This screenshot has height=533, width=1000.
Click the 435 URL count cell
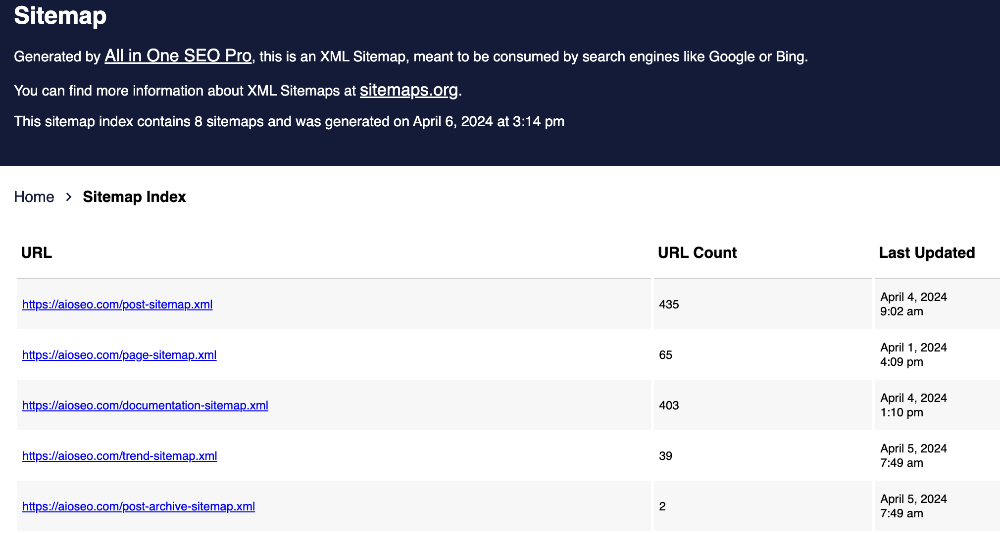click(x=669, y=304)
